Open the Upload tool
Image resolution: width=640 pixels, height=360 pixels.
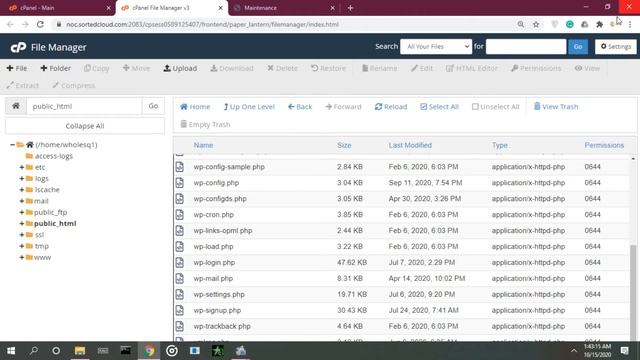point(180,68)
